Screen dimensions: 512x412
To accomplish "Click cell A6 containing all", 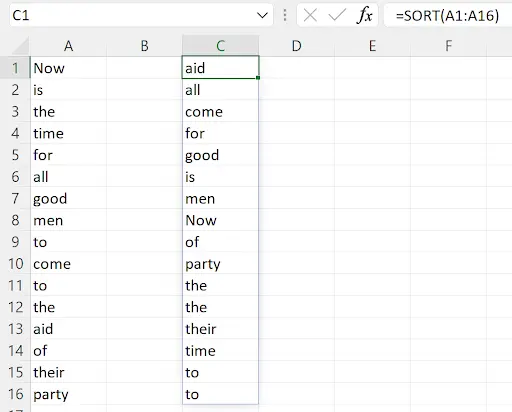I will pyautogui.click(x=68, y=176).
